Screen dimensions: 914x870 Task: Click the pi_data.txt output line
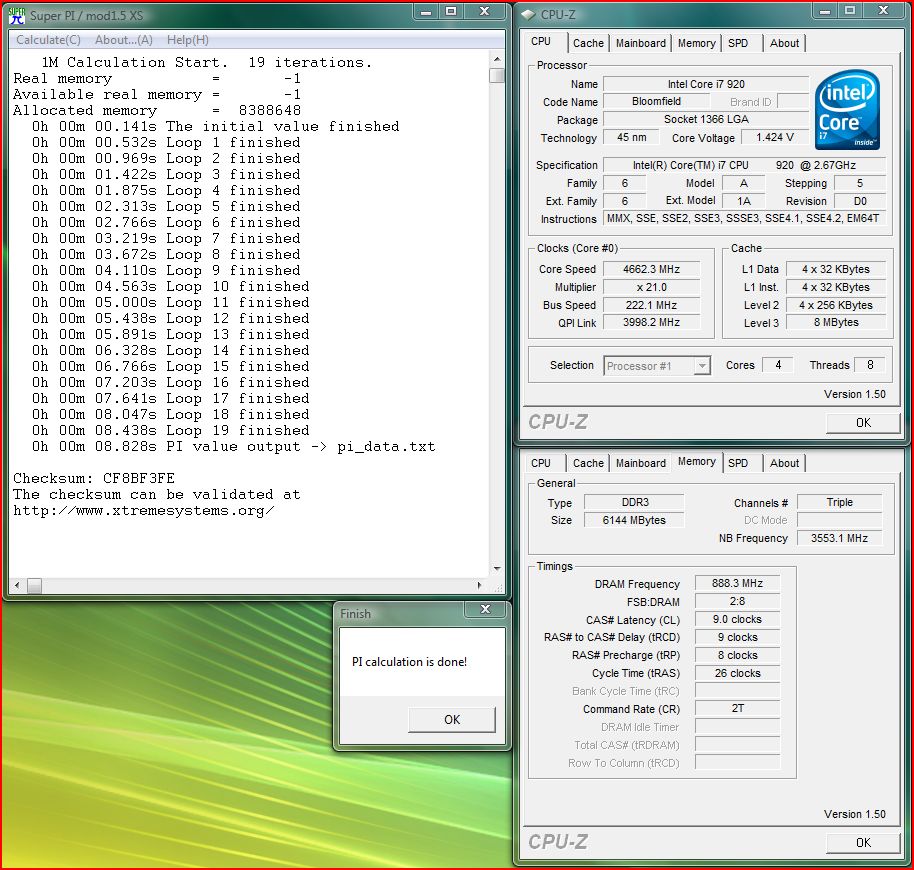(233, 446)
